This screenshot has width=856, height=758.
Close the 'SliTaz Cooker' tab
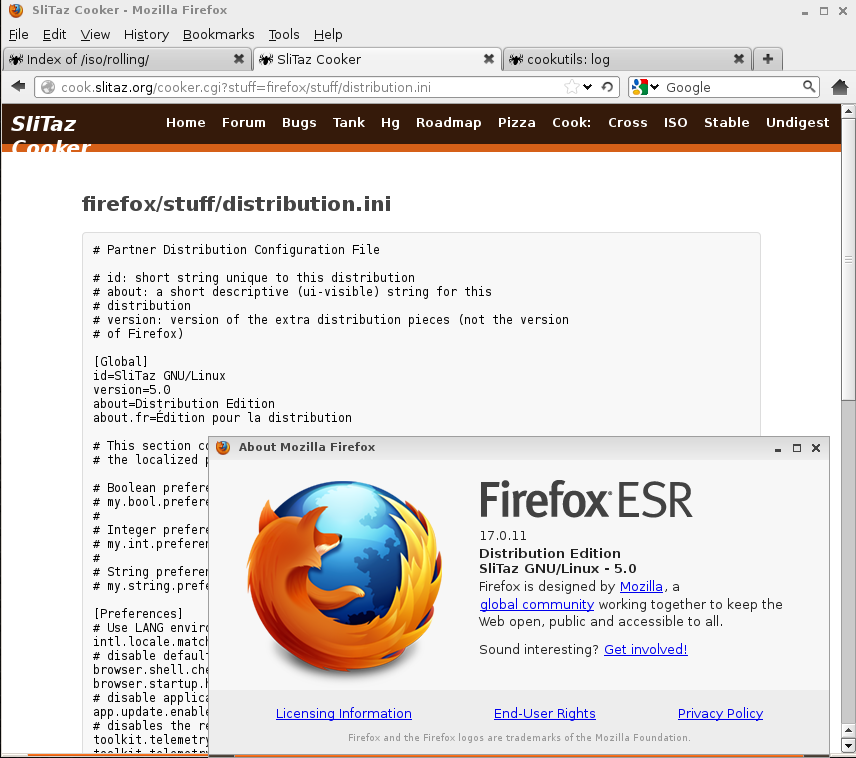489,58
